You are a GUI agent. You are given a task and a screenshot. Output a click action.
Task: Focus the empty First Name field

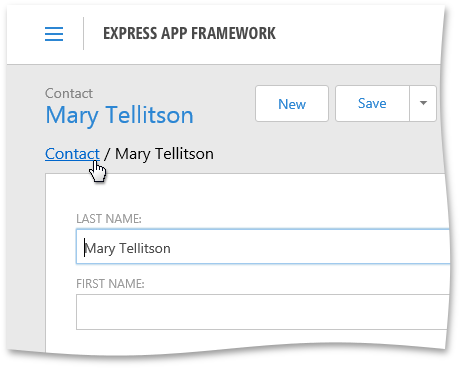(x=262, y=312)
